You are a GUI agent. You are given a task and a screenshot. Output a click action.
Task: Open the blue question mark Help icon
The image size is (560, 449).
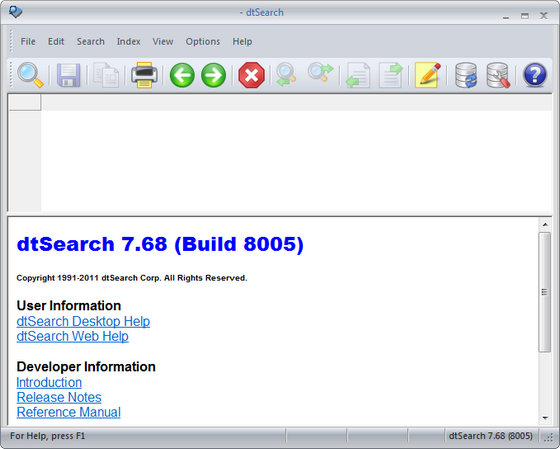535,75
